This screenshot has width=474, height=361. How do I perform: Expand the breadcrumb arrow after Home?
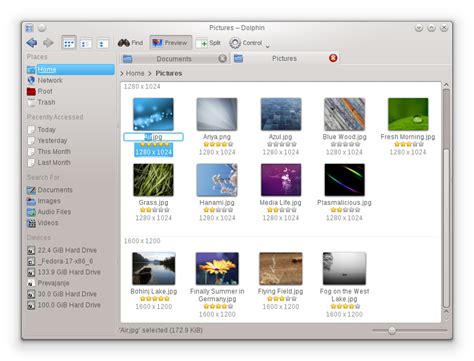coord(150,73)
